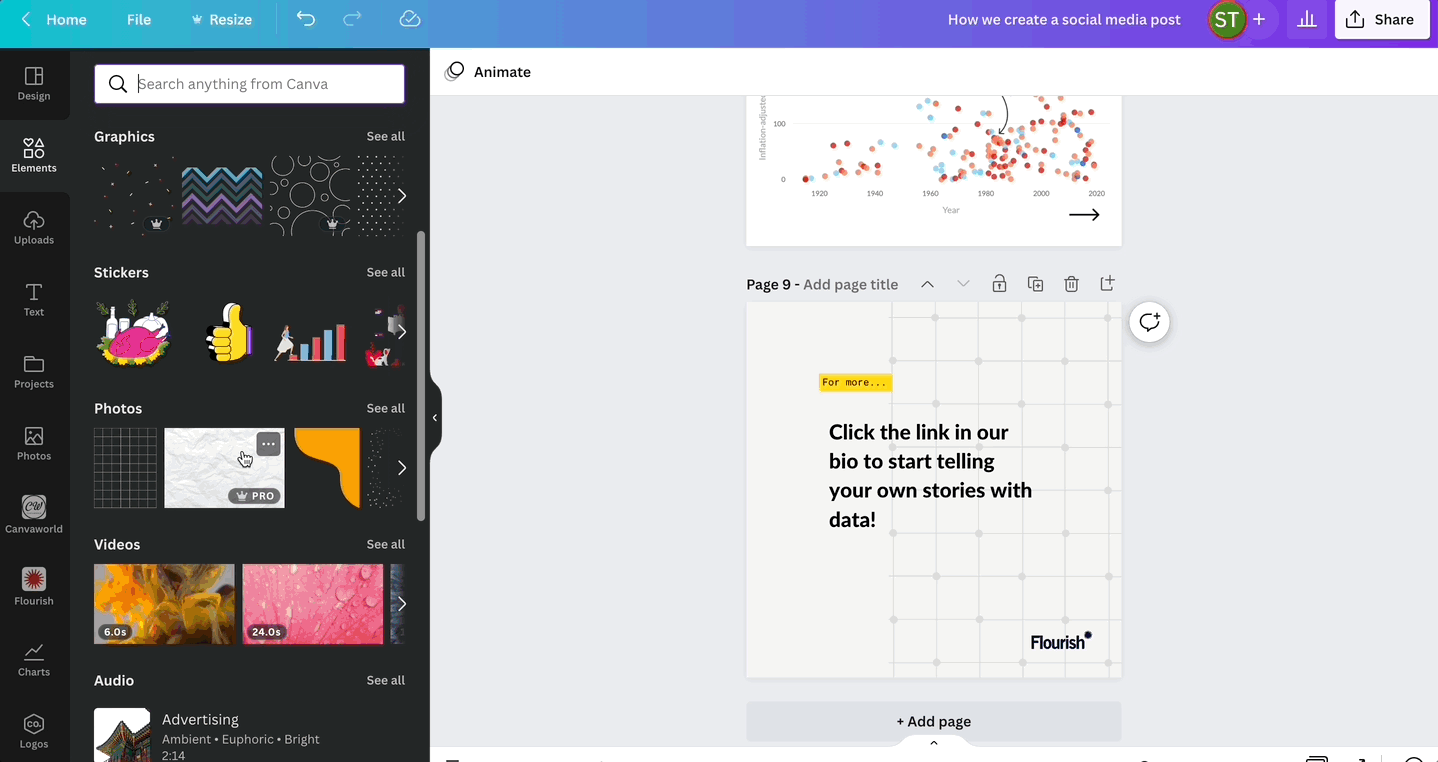Click See all next to Photos
1438x762 pixels.
[x=385, y=408]
